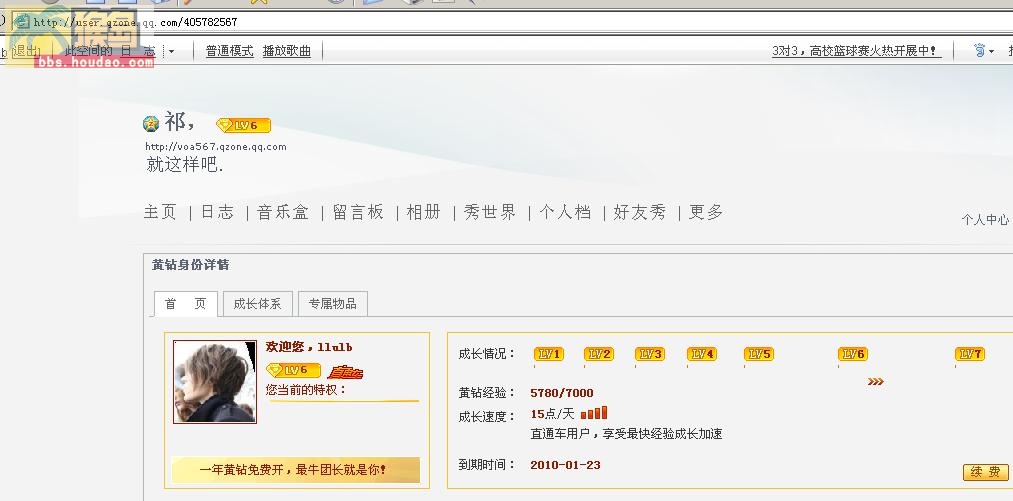This screenshot has width=1013, height=501.
Task: Switch to 普通模式 view
Action: (229, 51)
